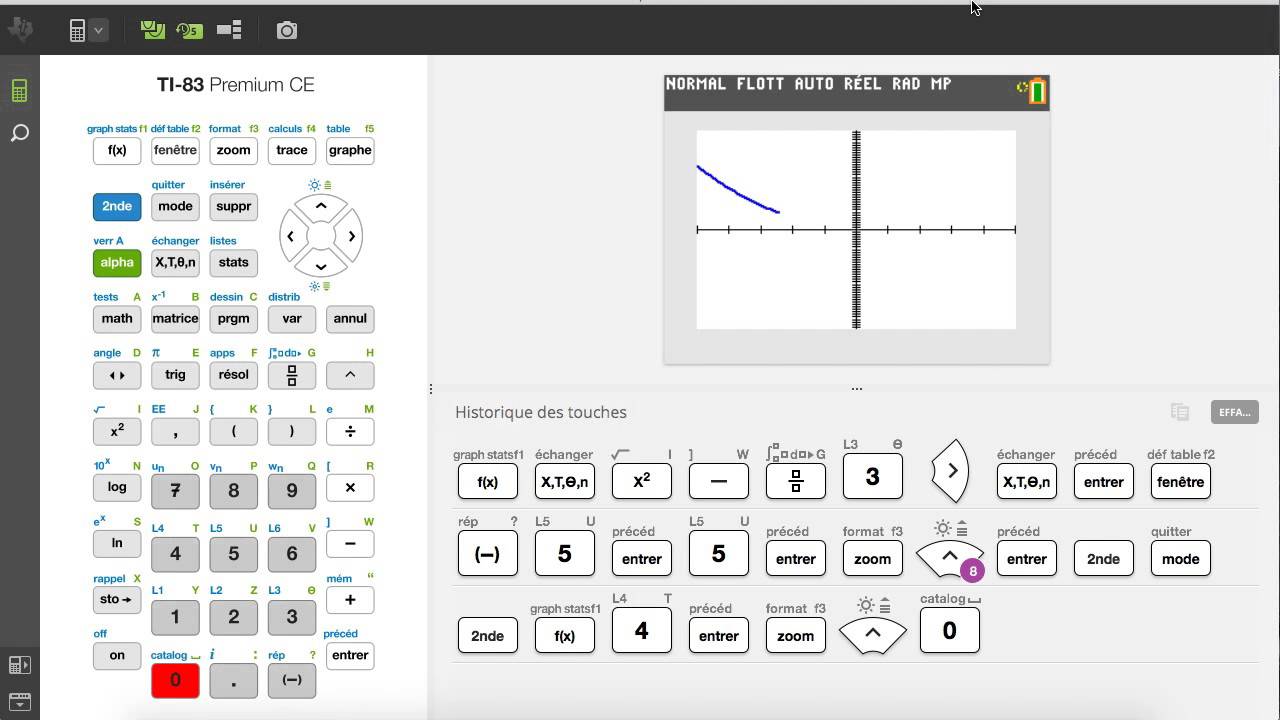The width and height of the screenshot is (1280, 720).
Task: Click the number 4 key in history
Action: pos(642,631)
